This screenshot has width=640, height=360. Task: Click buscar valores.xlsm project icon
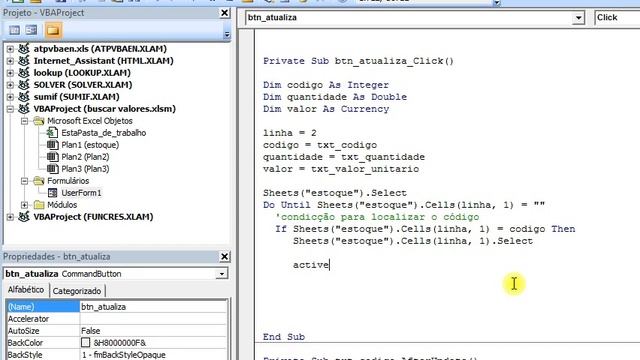tap(24, 109)
